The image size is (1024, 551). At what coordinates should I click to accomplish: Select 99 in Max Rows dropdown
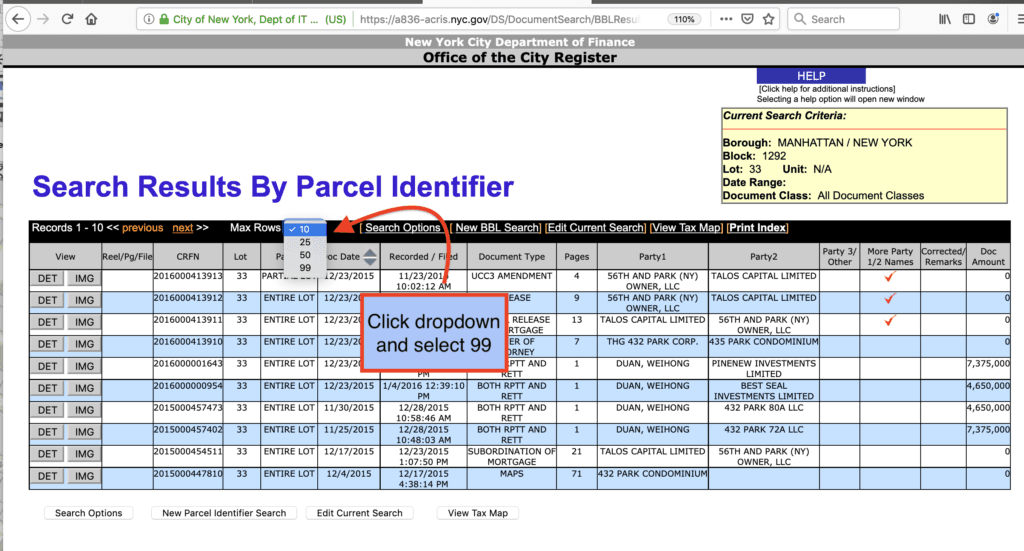click(305, 267)
